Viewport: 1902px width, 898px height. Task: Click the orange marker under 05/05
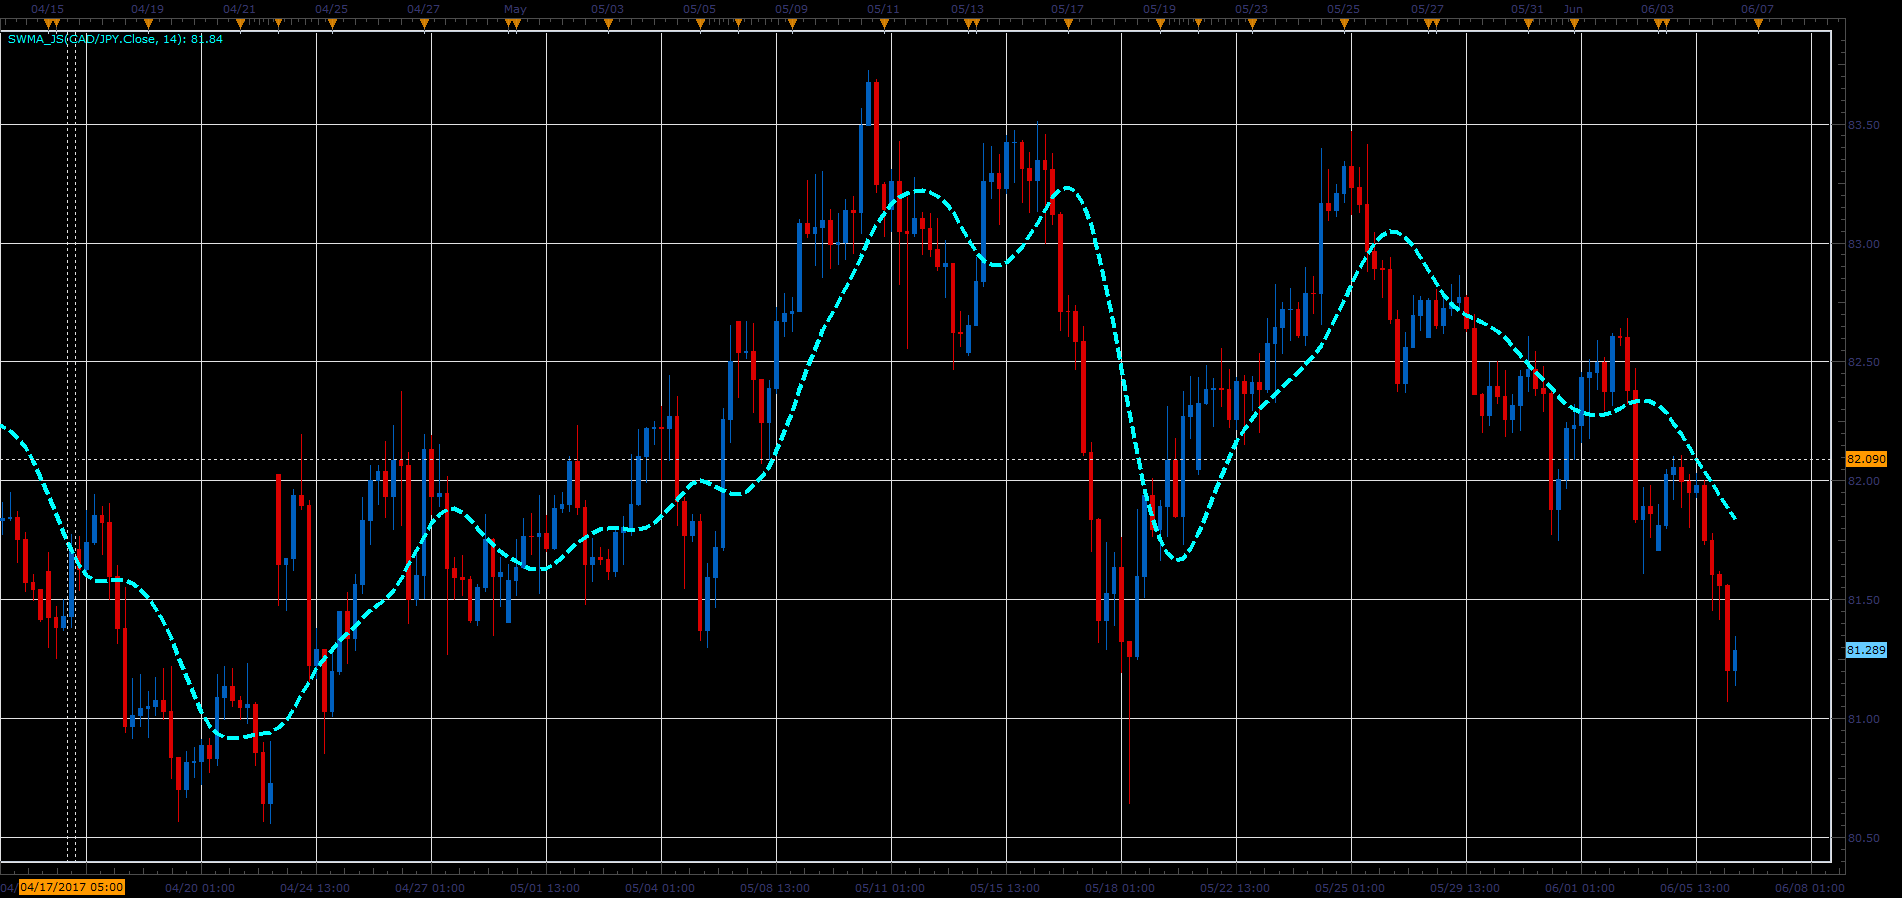click(x=700, y=24)
